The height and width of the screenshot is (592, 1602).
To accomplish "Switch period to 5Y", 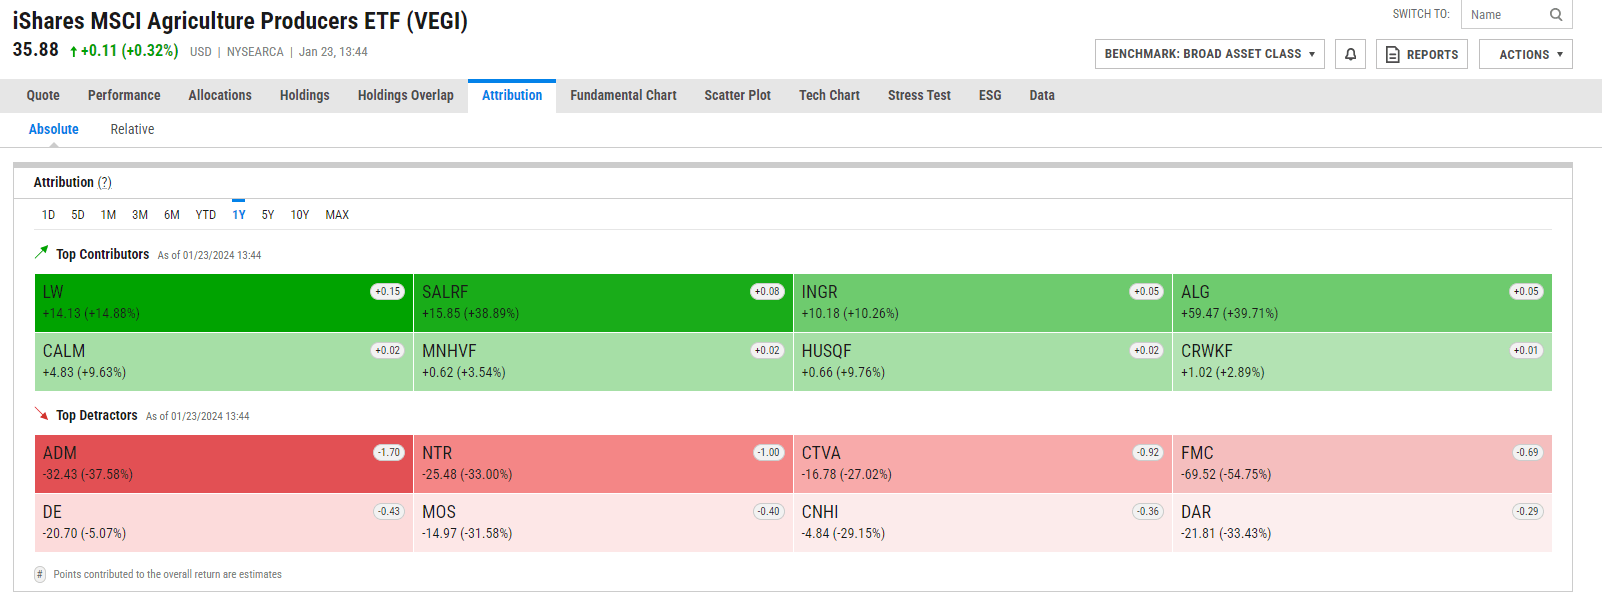I will tap(268, 215).
